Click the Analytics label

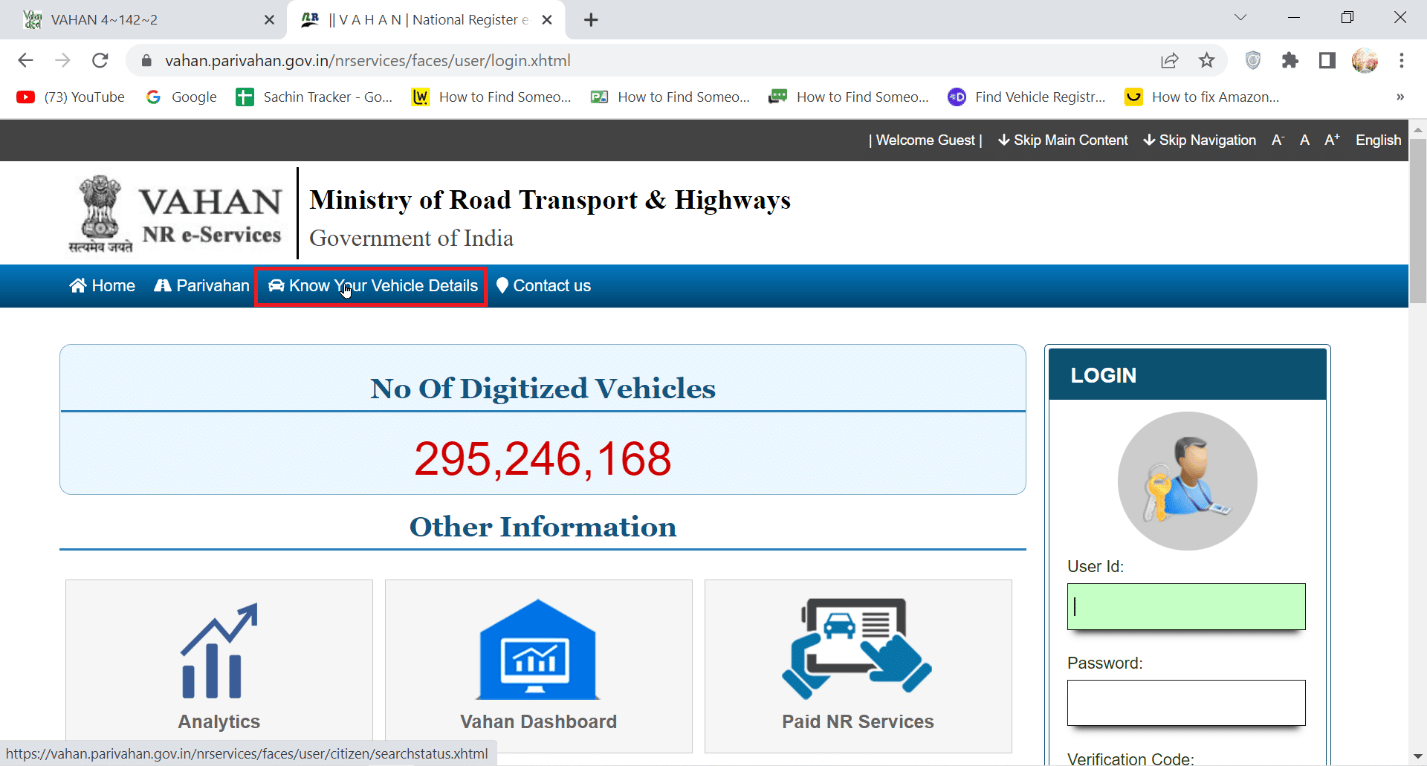219,722
